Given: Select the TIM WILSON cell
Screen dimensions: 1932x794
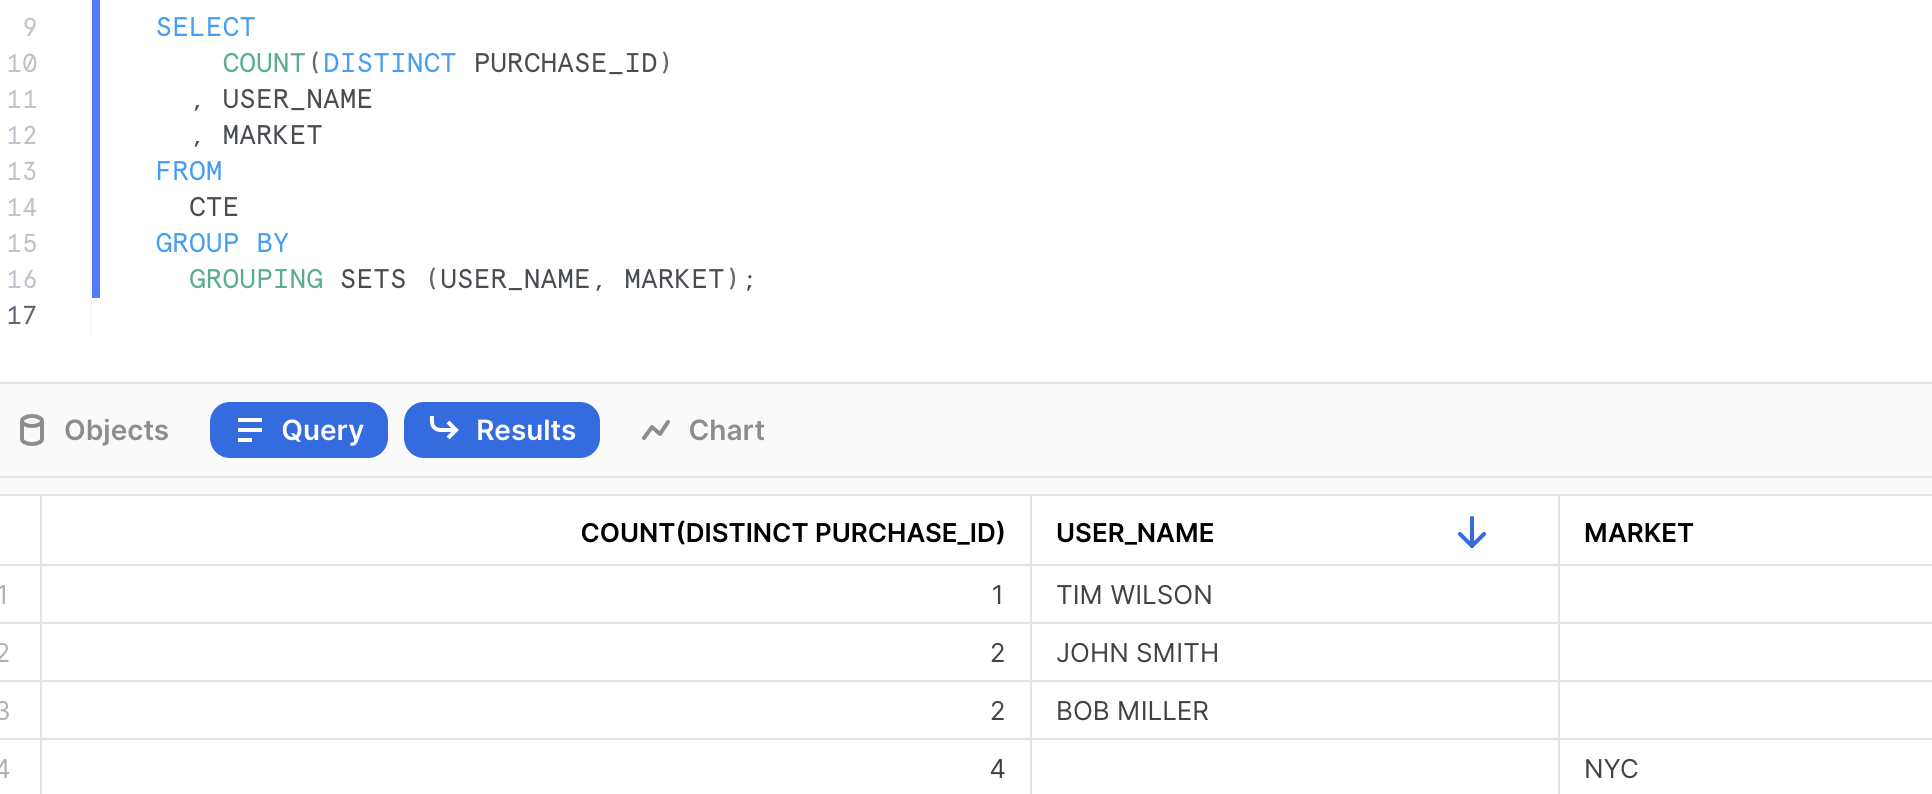Looking at the screenshot, I should tap(1134, 595).
